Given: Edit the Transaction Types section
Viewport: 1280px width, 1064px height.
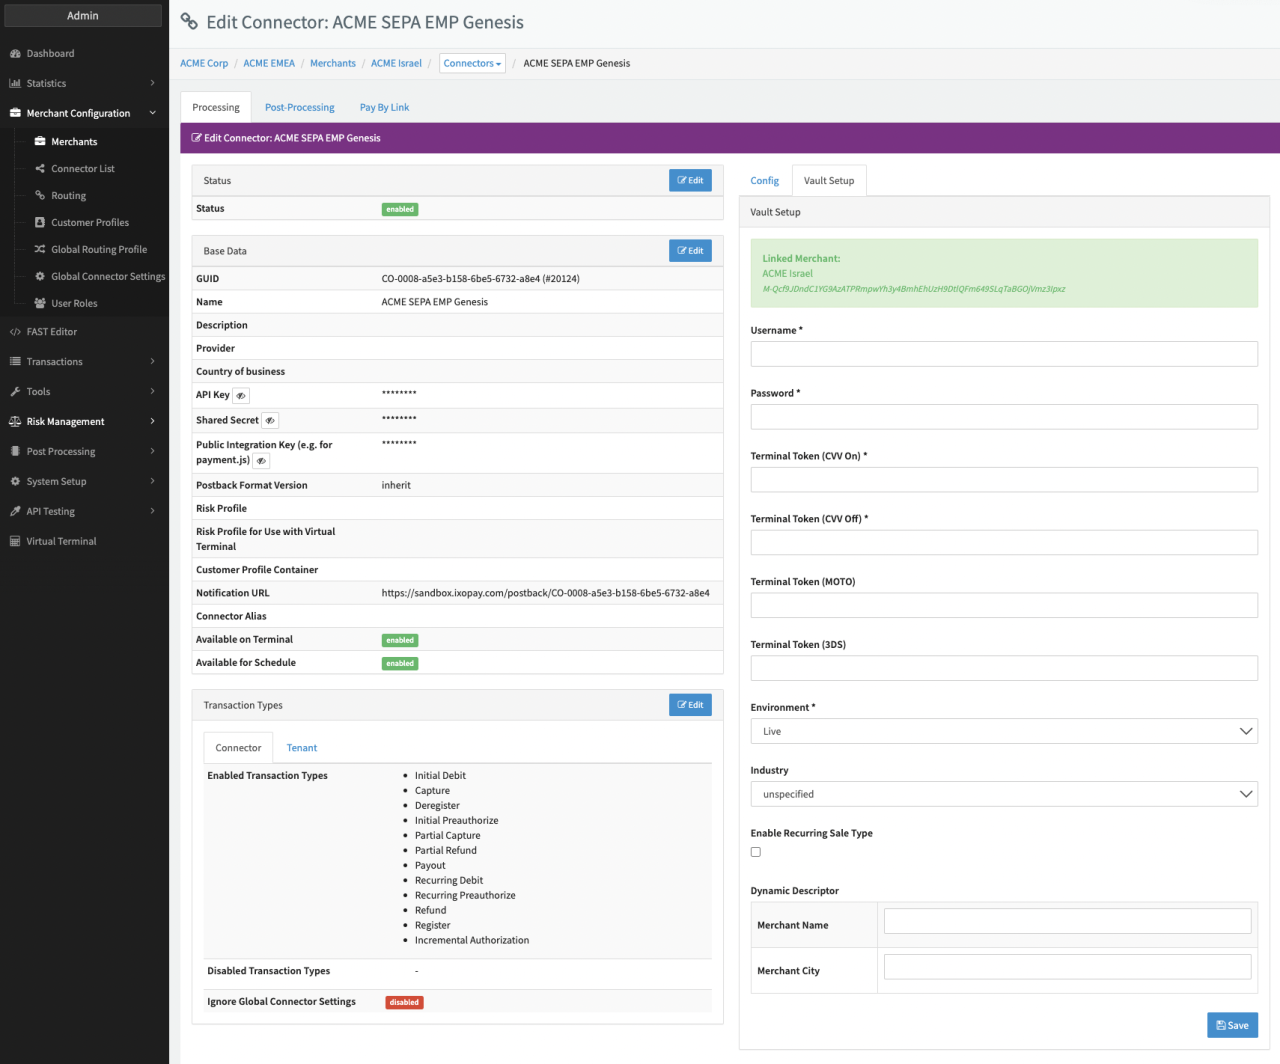Looking at the screenshot, I should pyautogui.click(x=690, y=705).
